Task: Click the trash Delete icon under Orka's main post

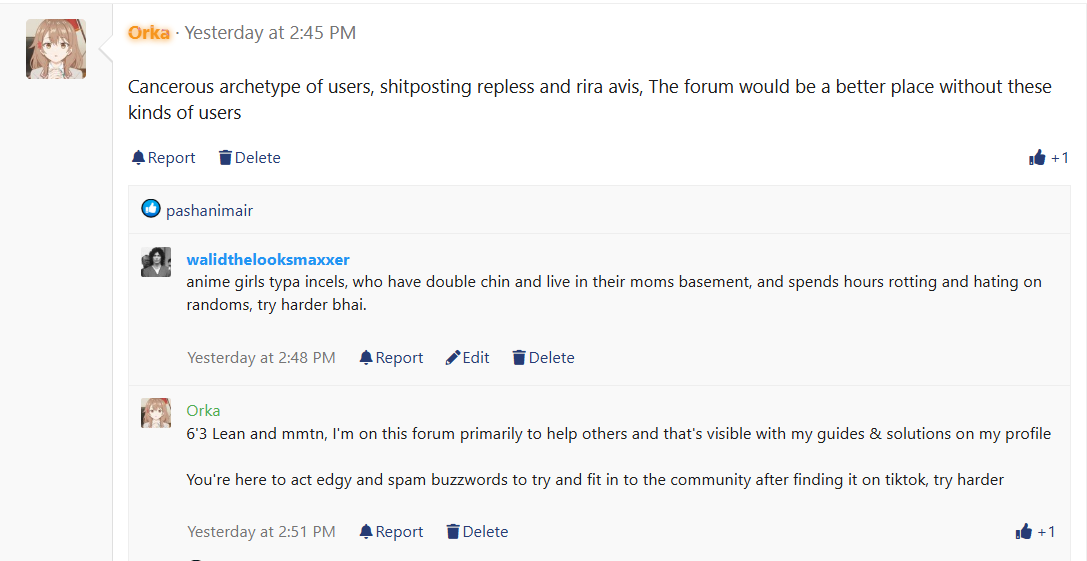Action: 225,158
